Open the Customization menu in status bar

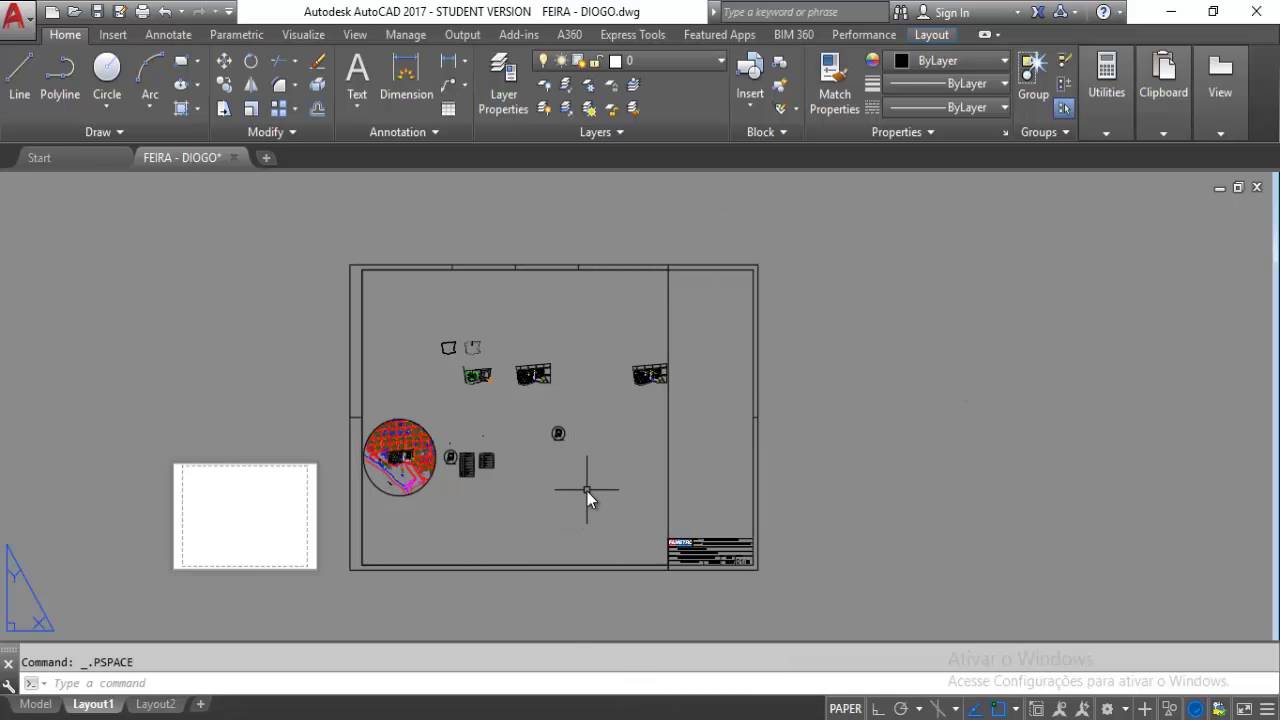tap(1265, 709)
